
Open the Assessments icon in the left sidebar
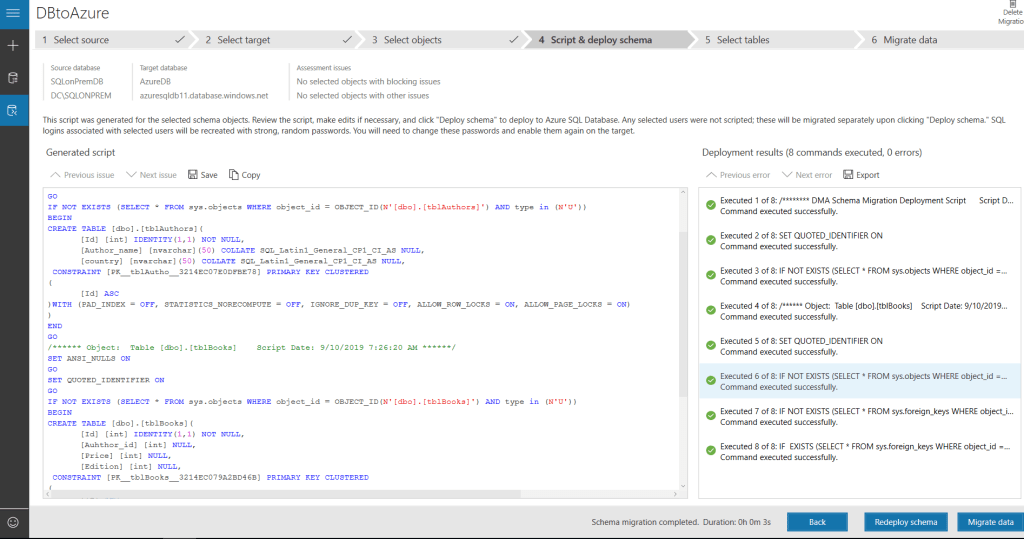tap(13, 77)
